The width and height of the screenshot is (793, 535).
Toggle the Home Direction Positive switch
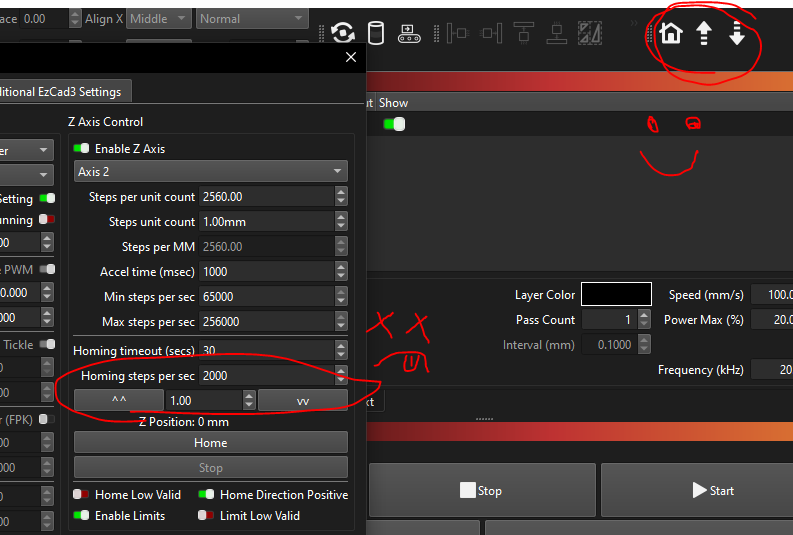[x=206, y=494]
